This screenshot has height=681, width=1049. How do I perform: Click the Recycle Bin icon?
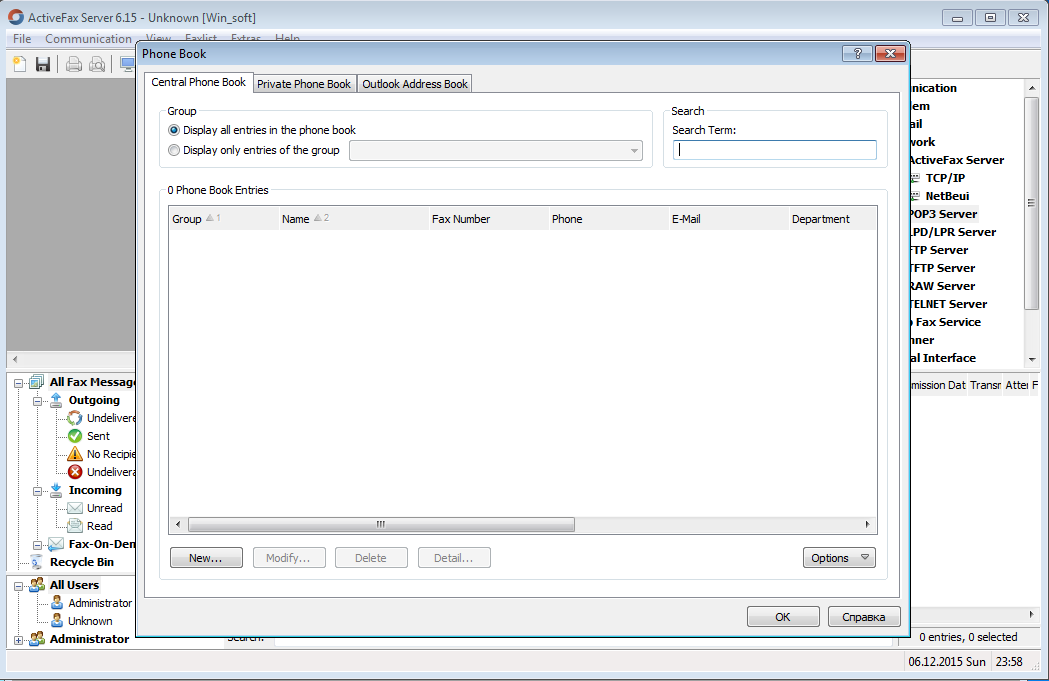coord(37,563)
